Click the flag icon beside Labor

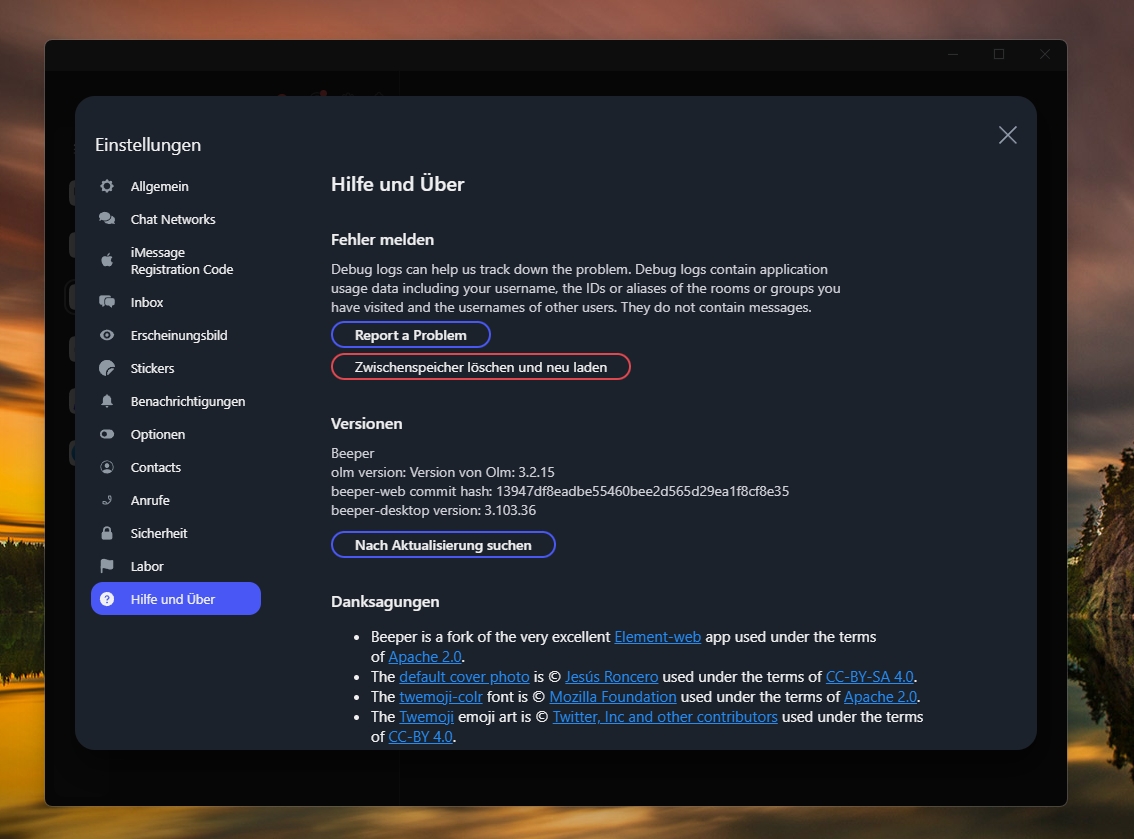(x=107, y=566)
